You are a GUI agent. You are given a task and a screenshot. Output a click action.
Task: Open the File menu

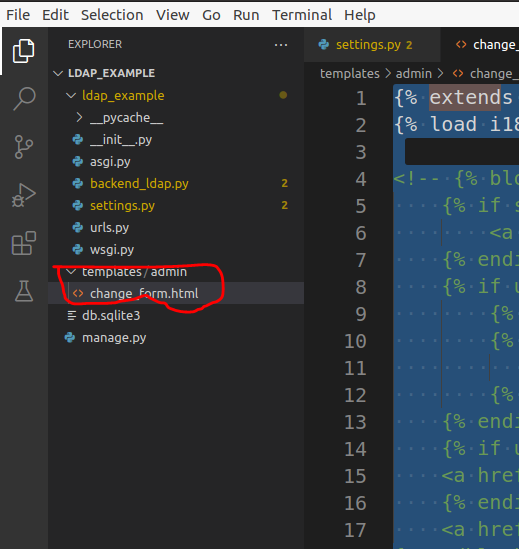(18, 15)
